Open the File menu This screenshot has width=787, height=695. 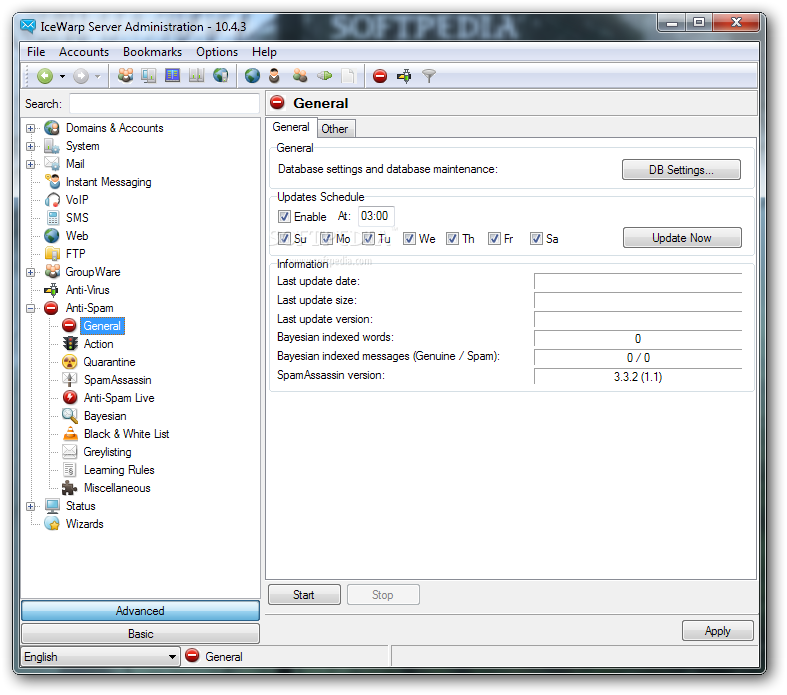click(36, 52)
